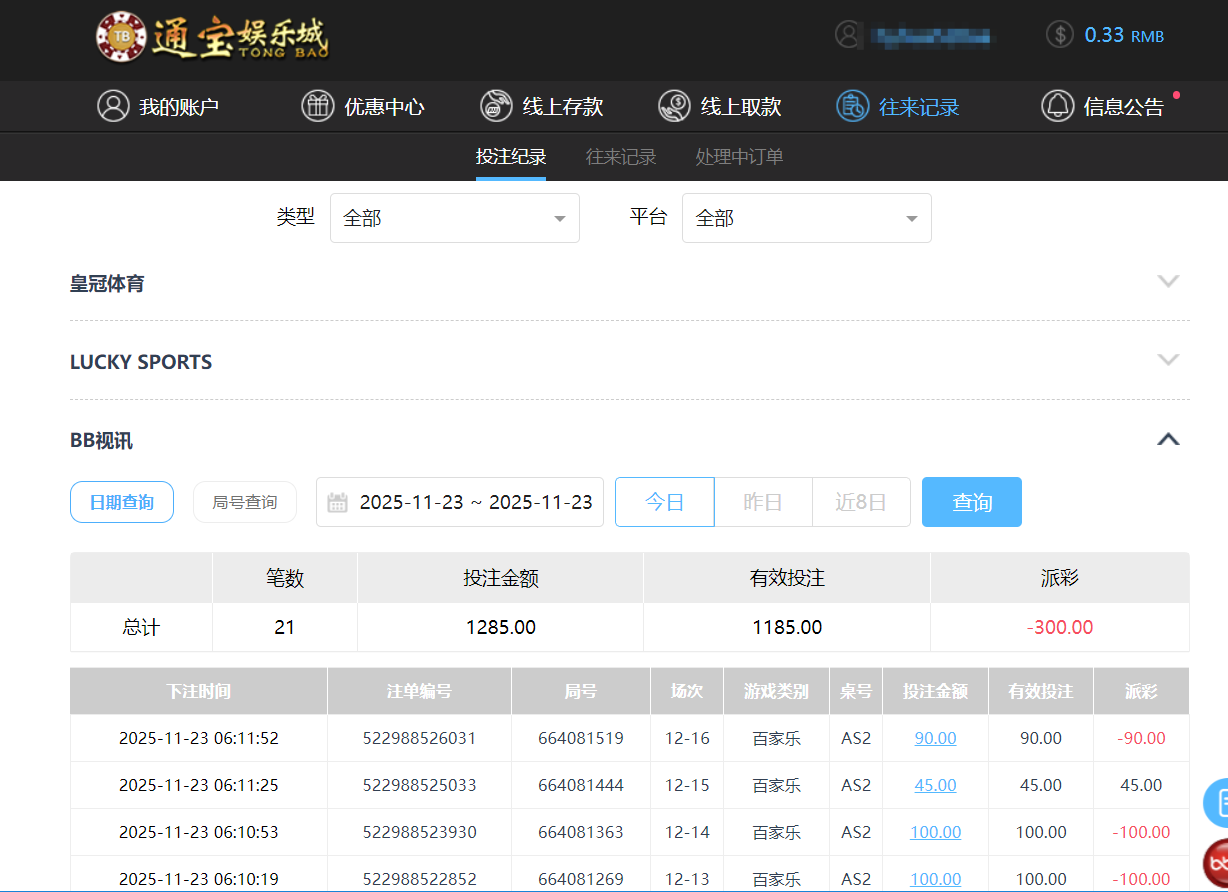The height and width of the screenshot is (892, 1228).
Task: Click the 往来记录 records icon
Action: [x=851, y=106]
